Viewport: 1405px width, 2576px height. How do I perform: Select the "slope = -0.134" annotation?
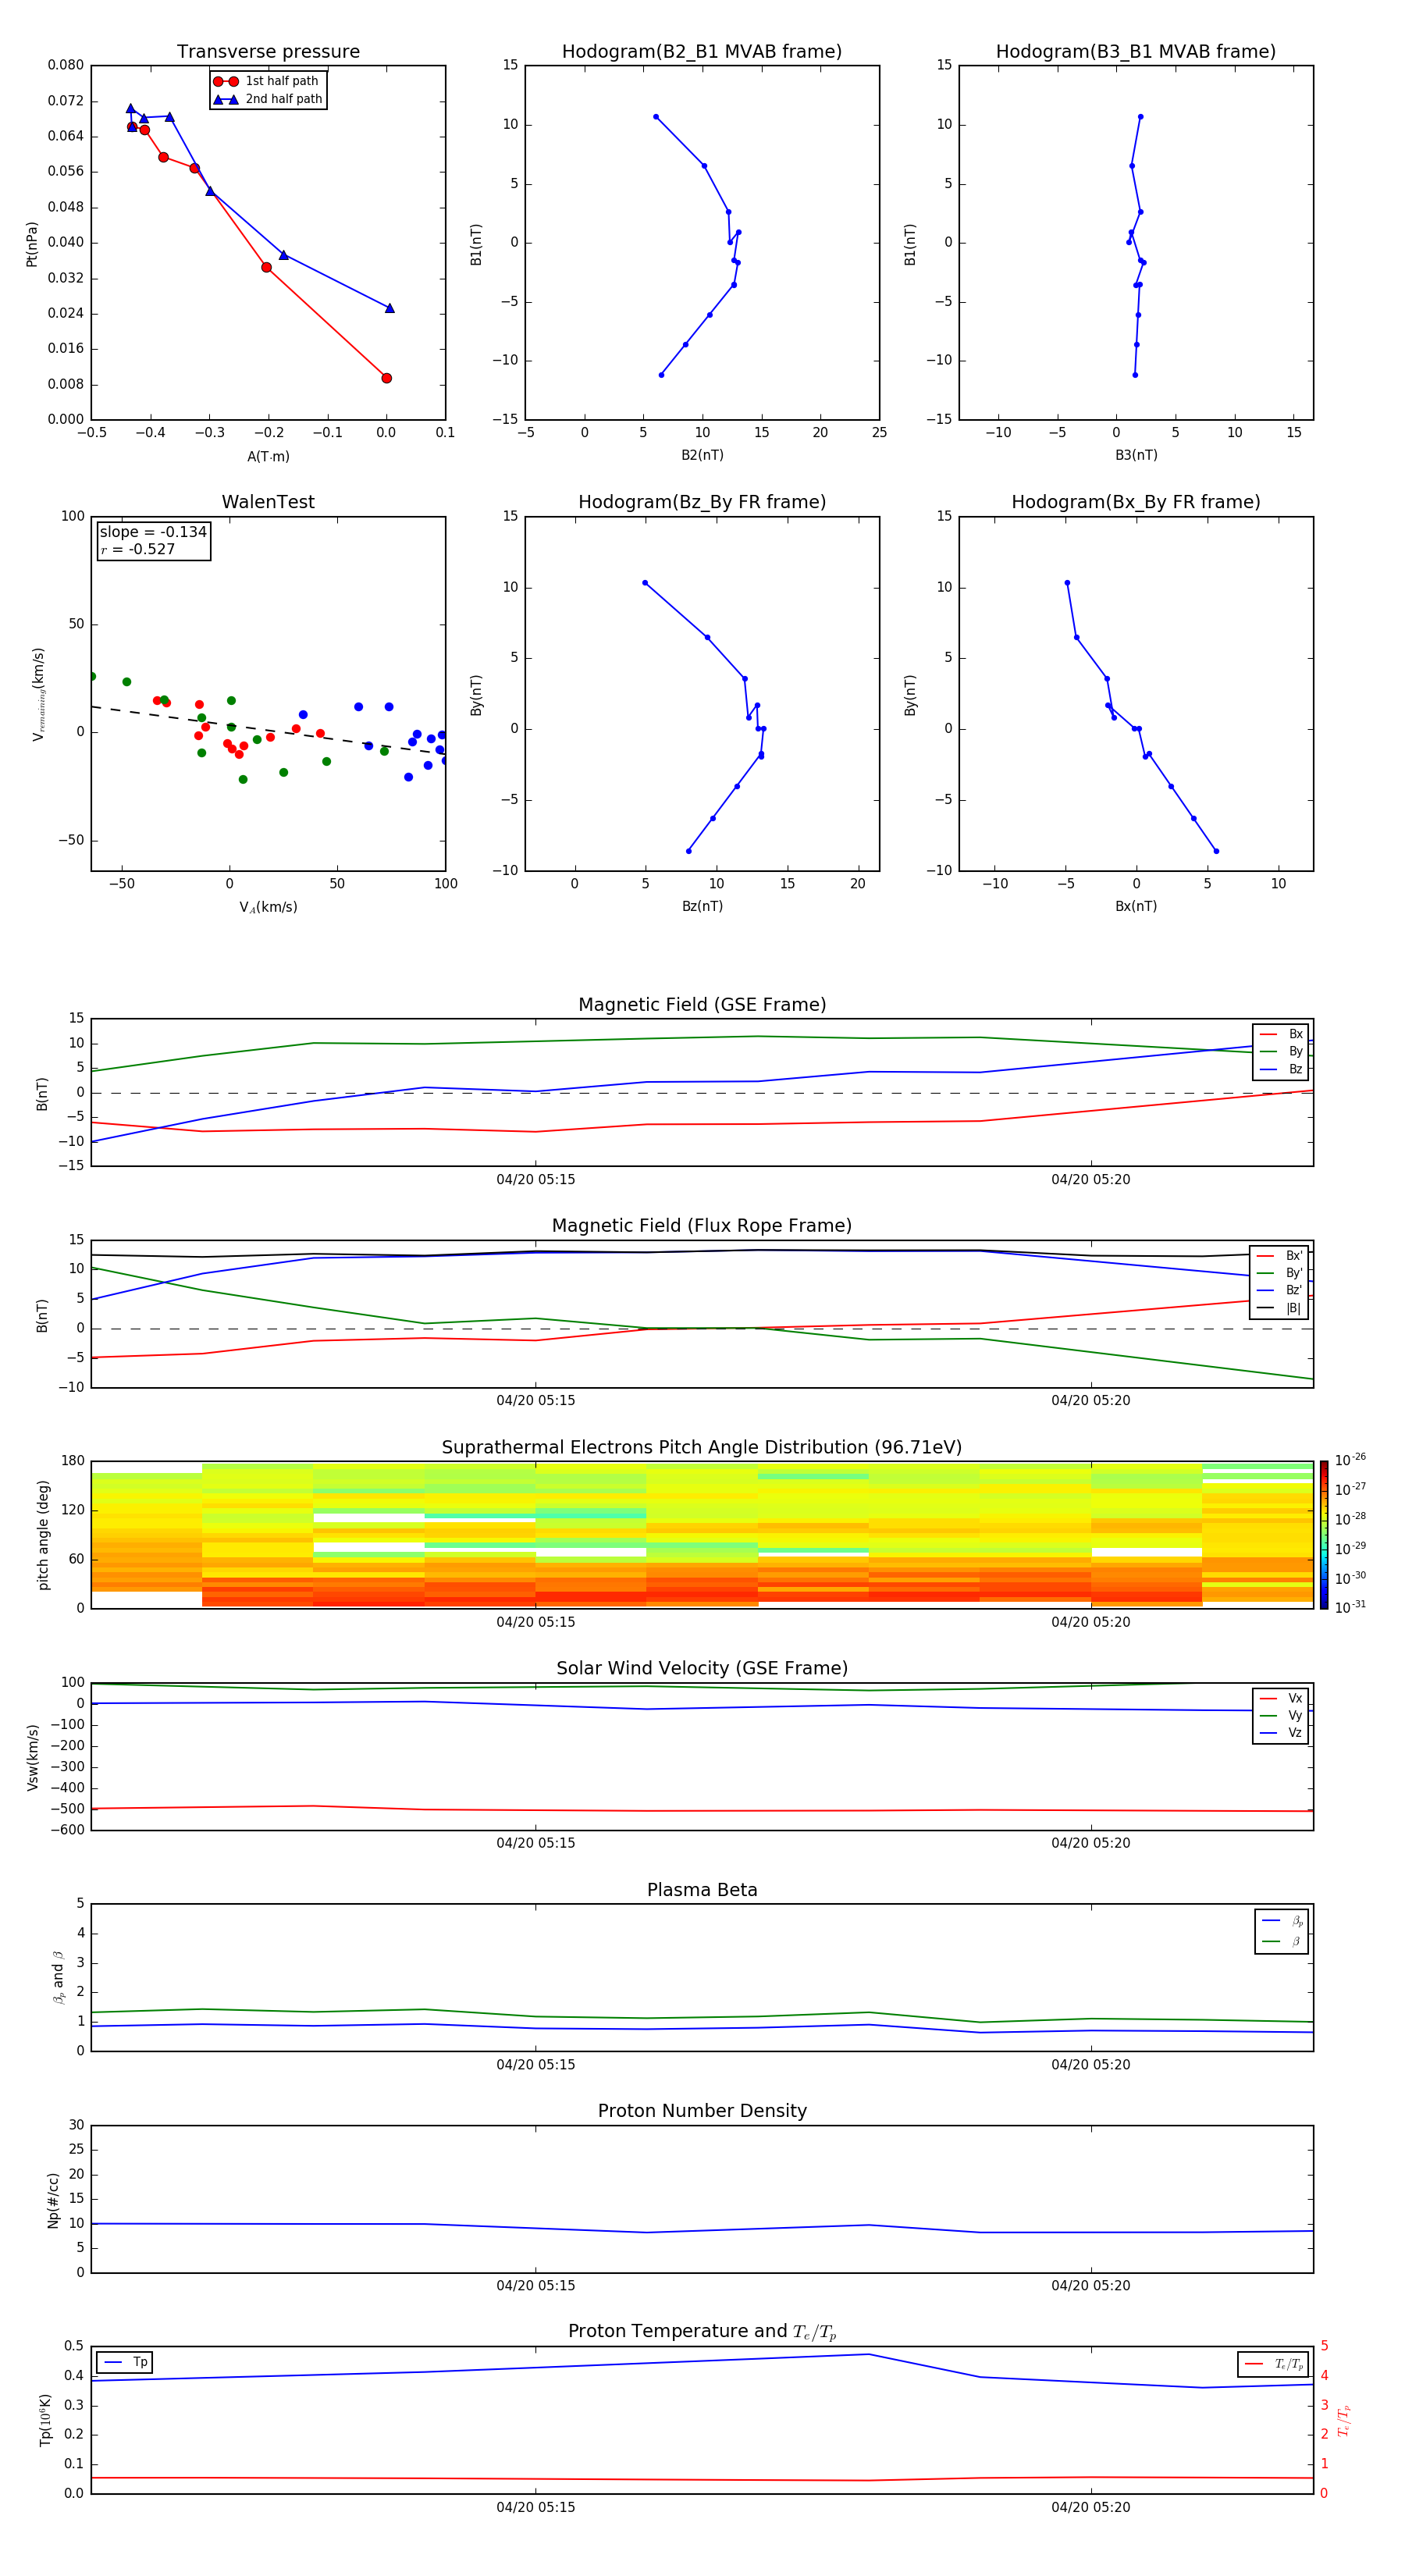[153, 532]
